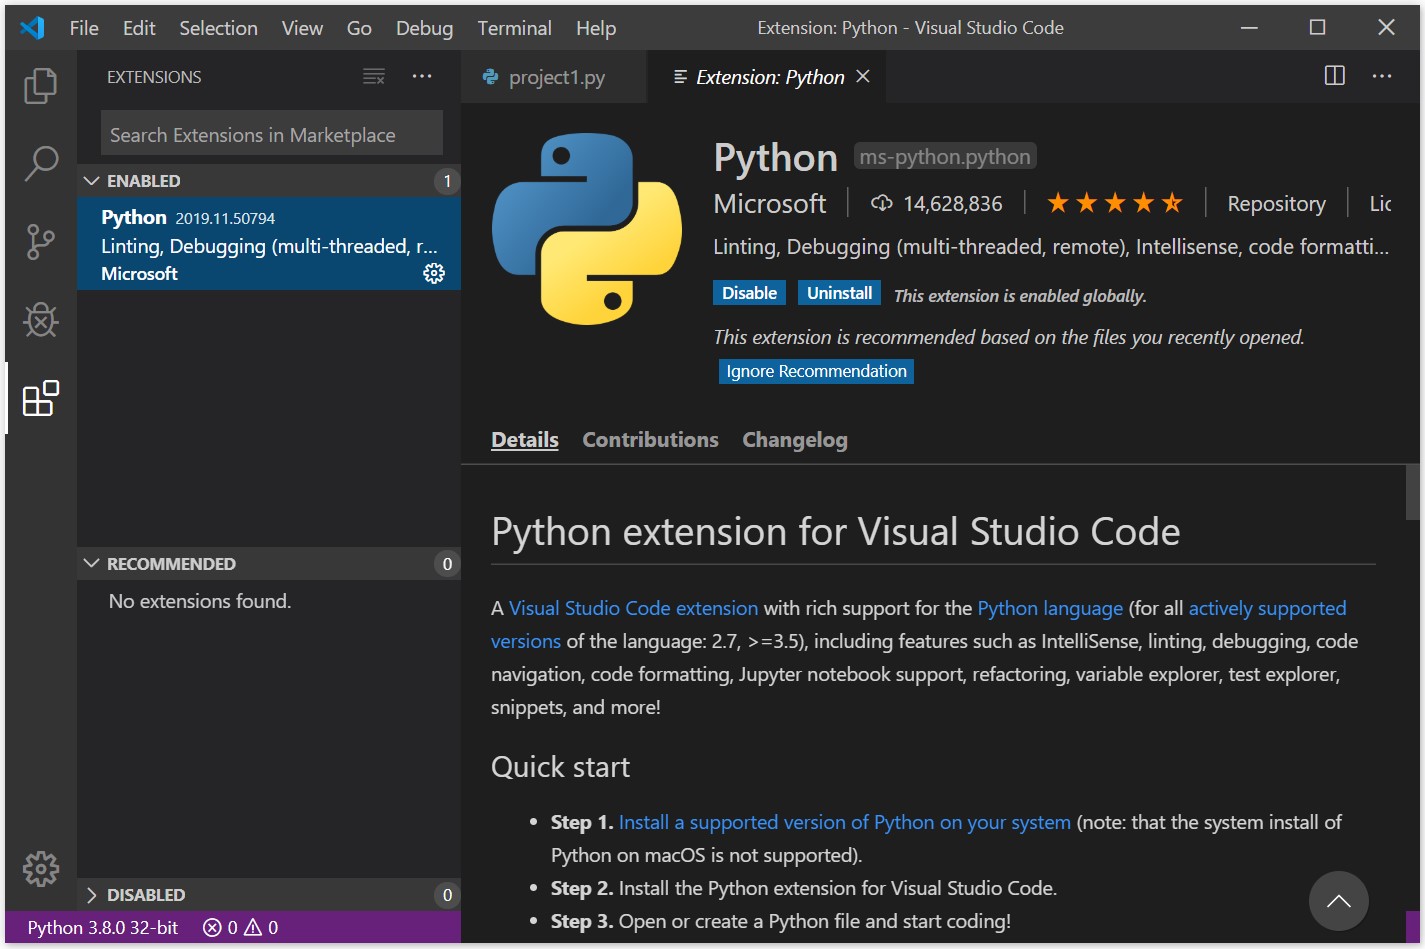Click the warnings count in status bar
Viewport: 1425px width, 949px height.
[x=262, y=928]
